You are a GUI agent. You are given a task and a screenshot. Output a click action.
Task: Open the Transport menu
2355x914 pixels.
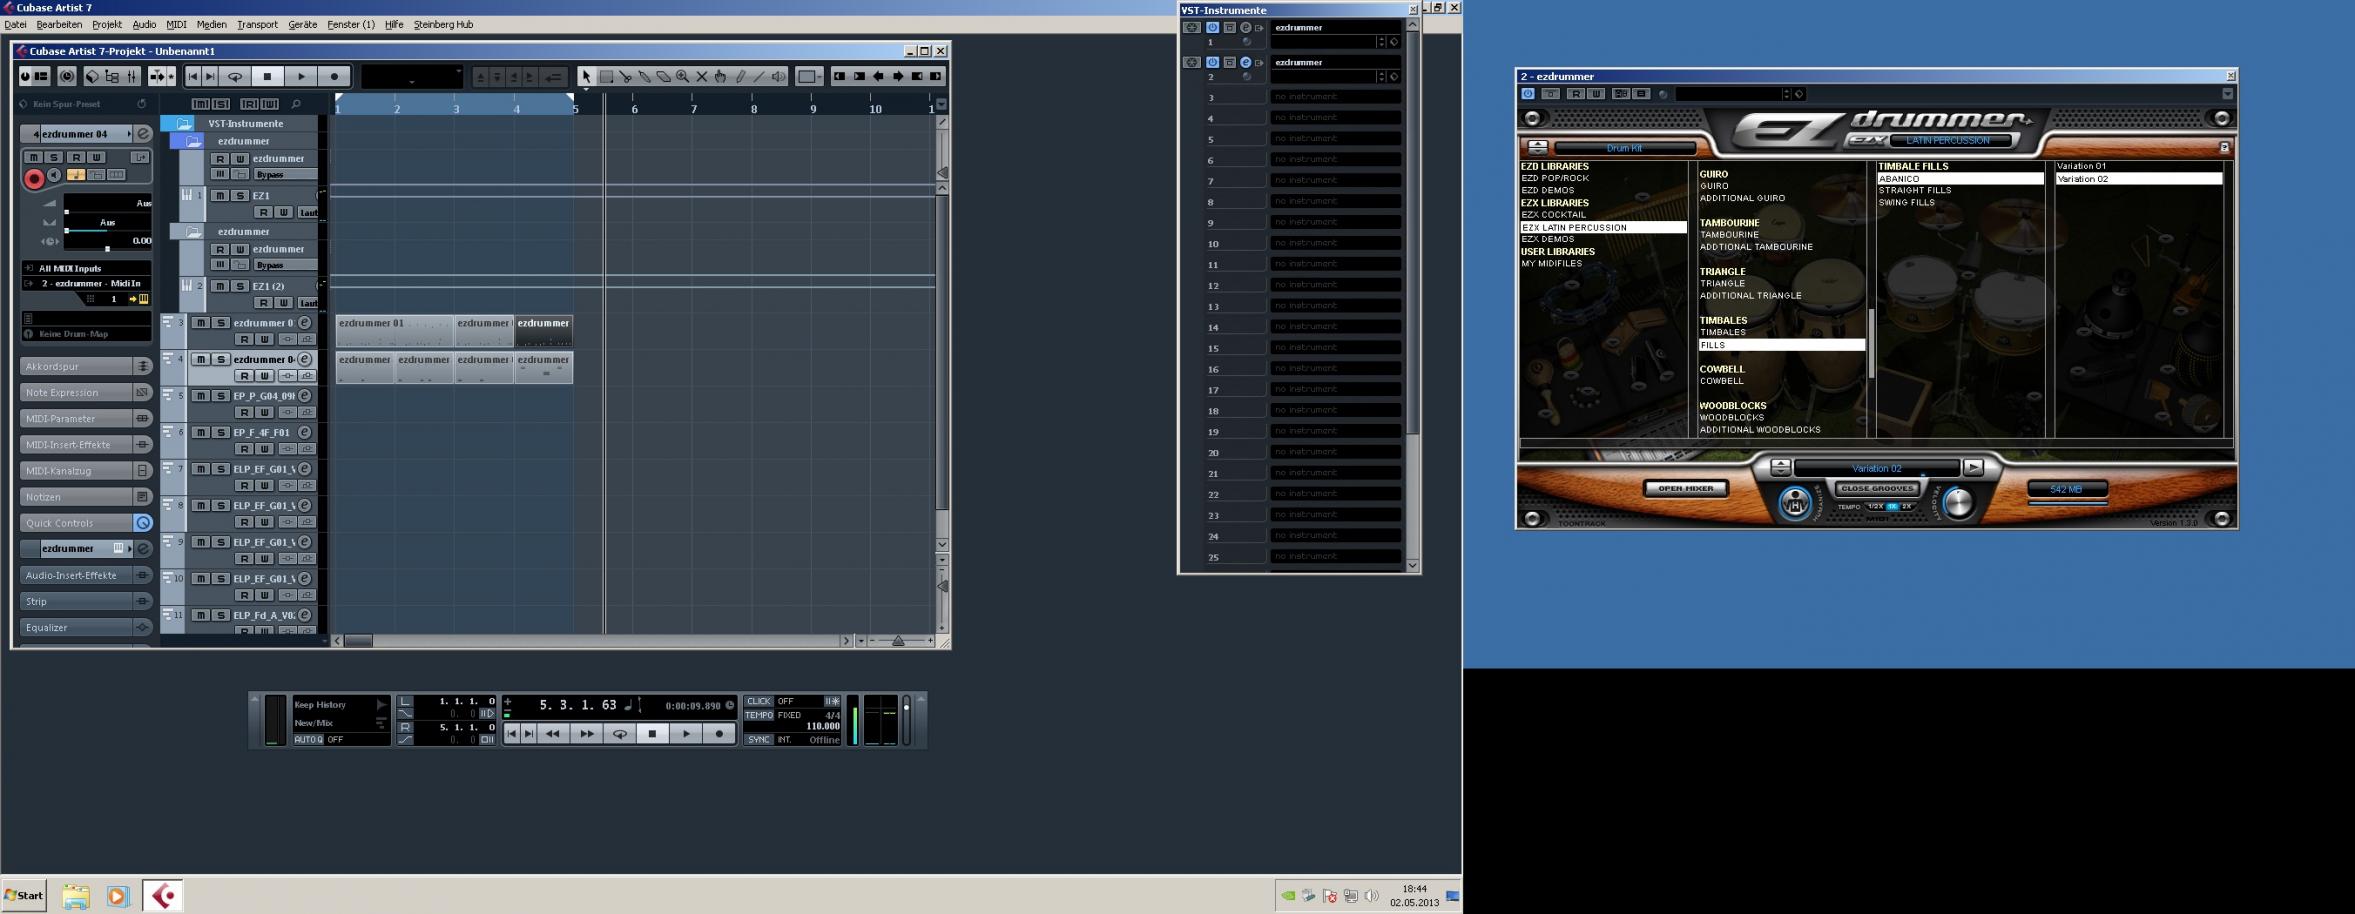coord(257,24)
